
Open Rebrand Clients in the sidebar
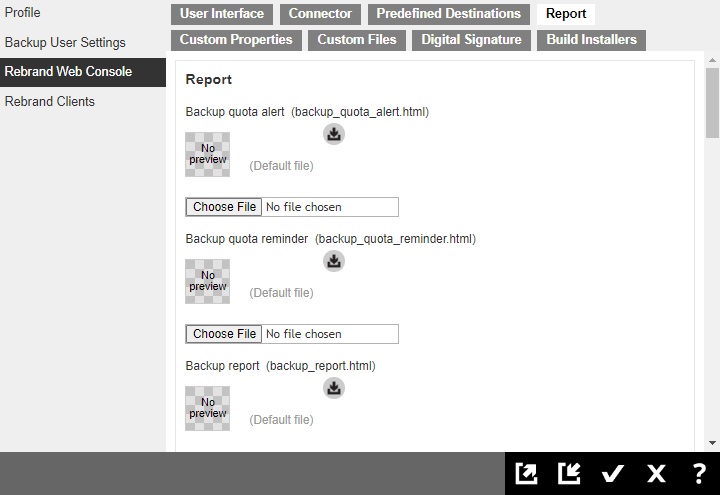[50, 101]
